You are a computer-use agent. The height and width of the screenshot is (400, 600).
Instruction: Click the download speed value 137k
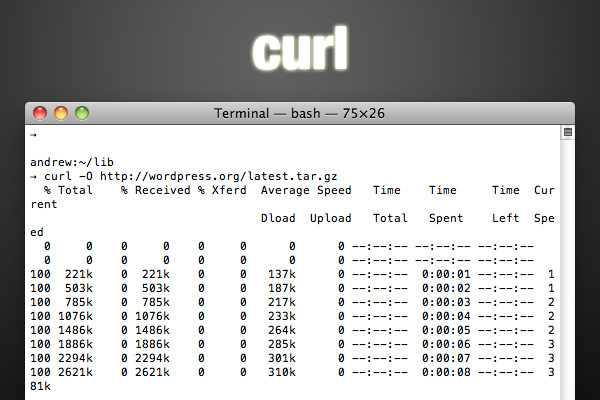click(282, 274)
